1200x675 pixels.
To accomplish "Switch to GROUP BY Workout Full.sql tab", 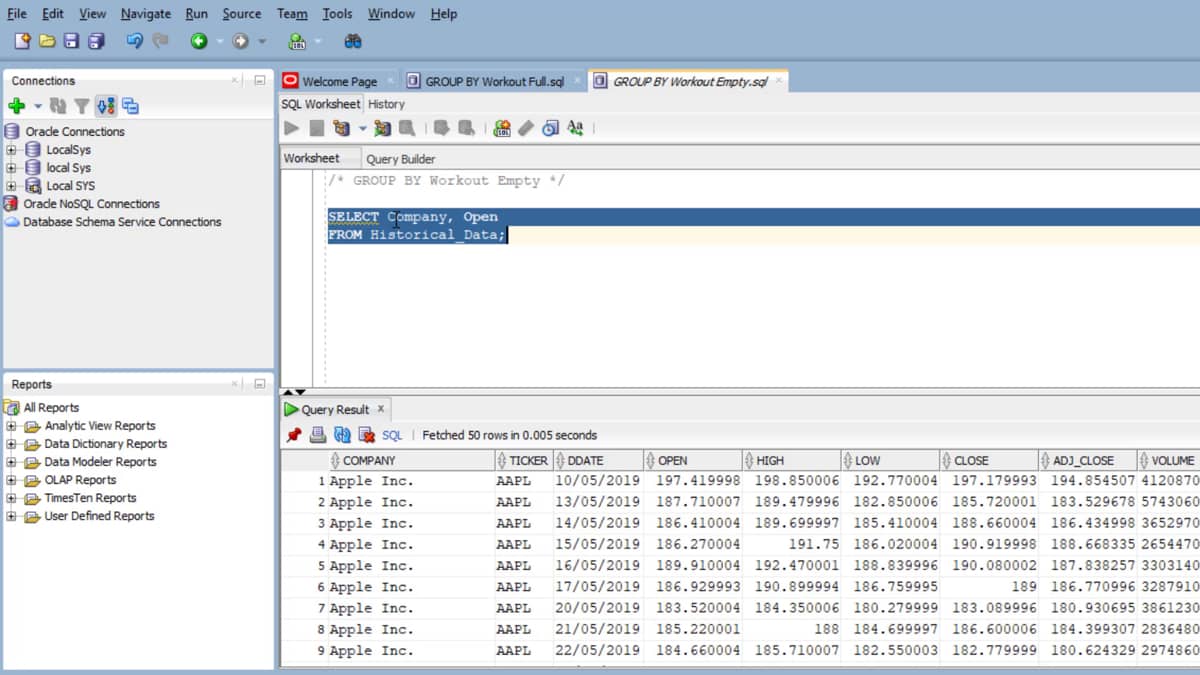I will 495,82.
